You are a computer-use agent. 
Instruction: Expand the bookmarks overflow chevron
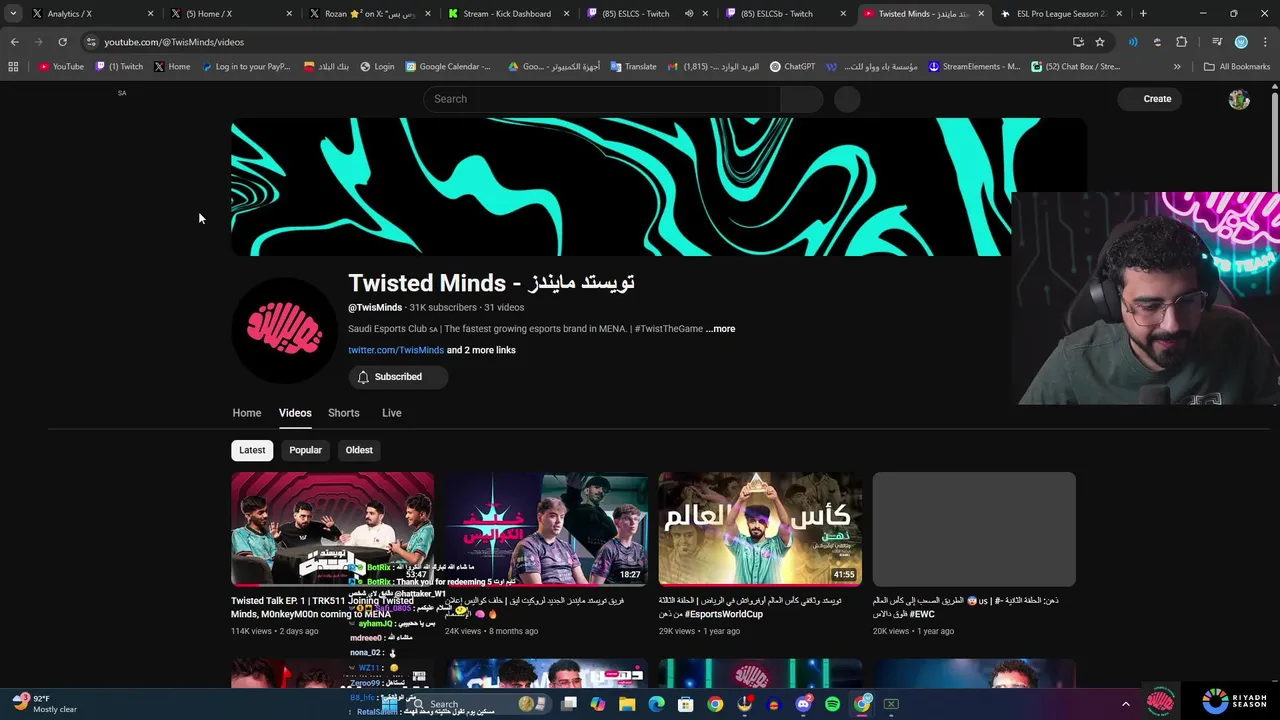[x=1177, y=67]
